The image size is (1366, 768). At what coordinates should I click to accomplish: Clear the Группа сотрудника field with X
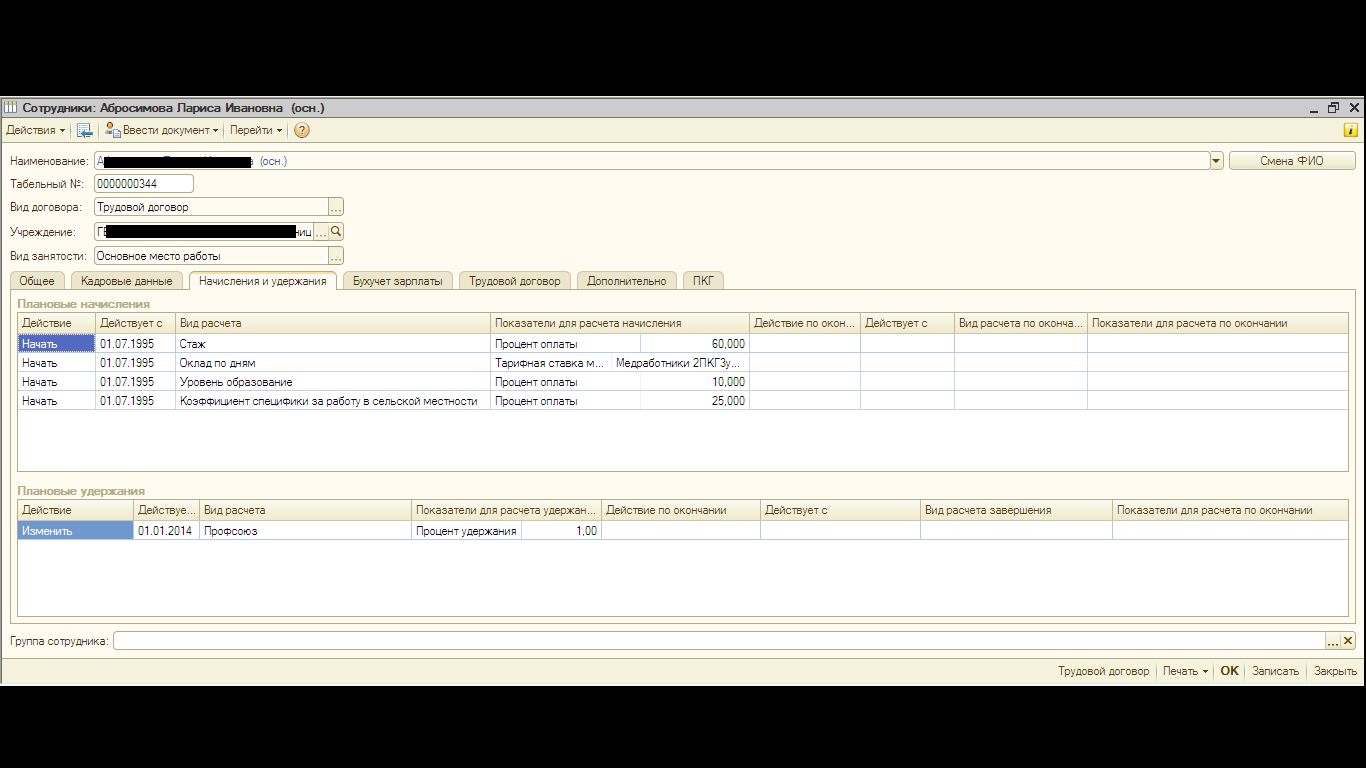(x=1348, y=641)
